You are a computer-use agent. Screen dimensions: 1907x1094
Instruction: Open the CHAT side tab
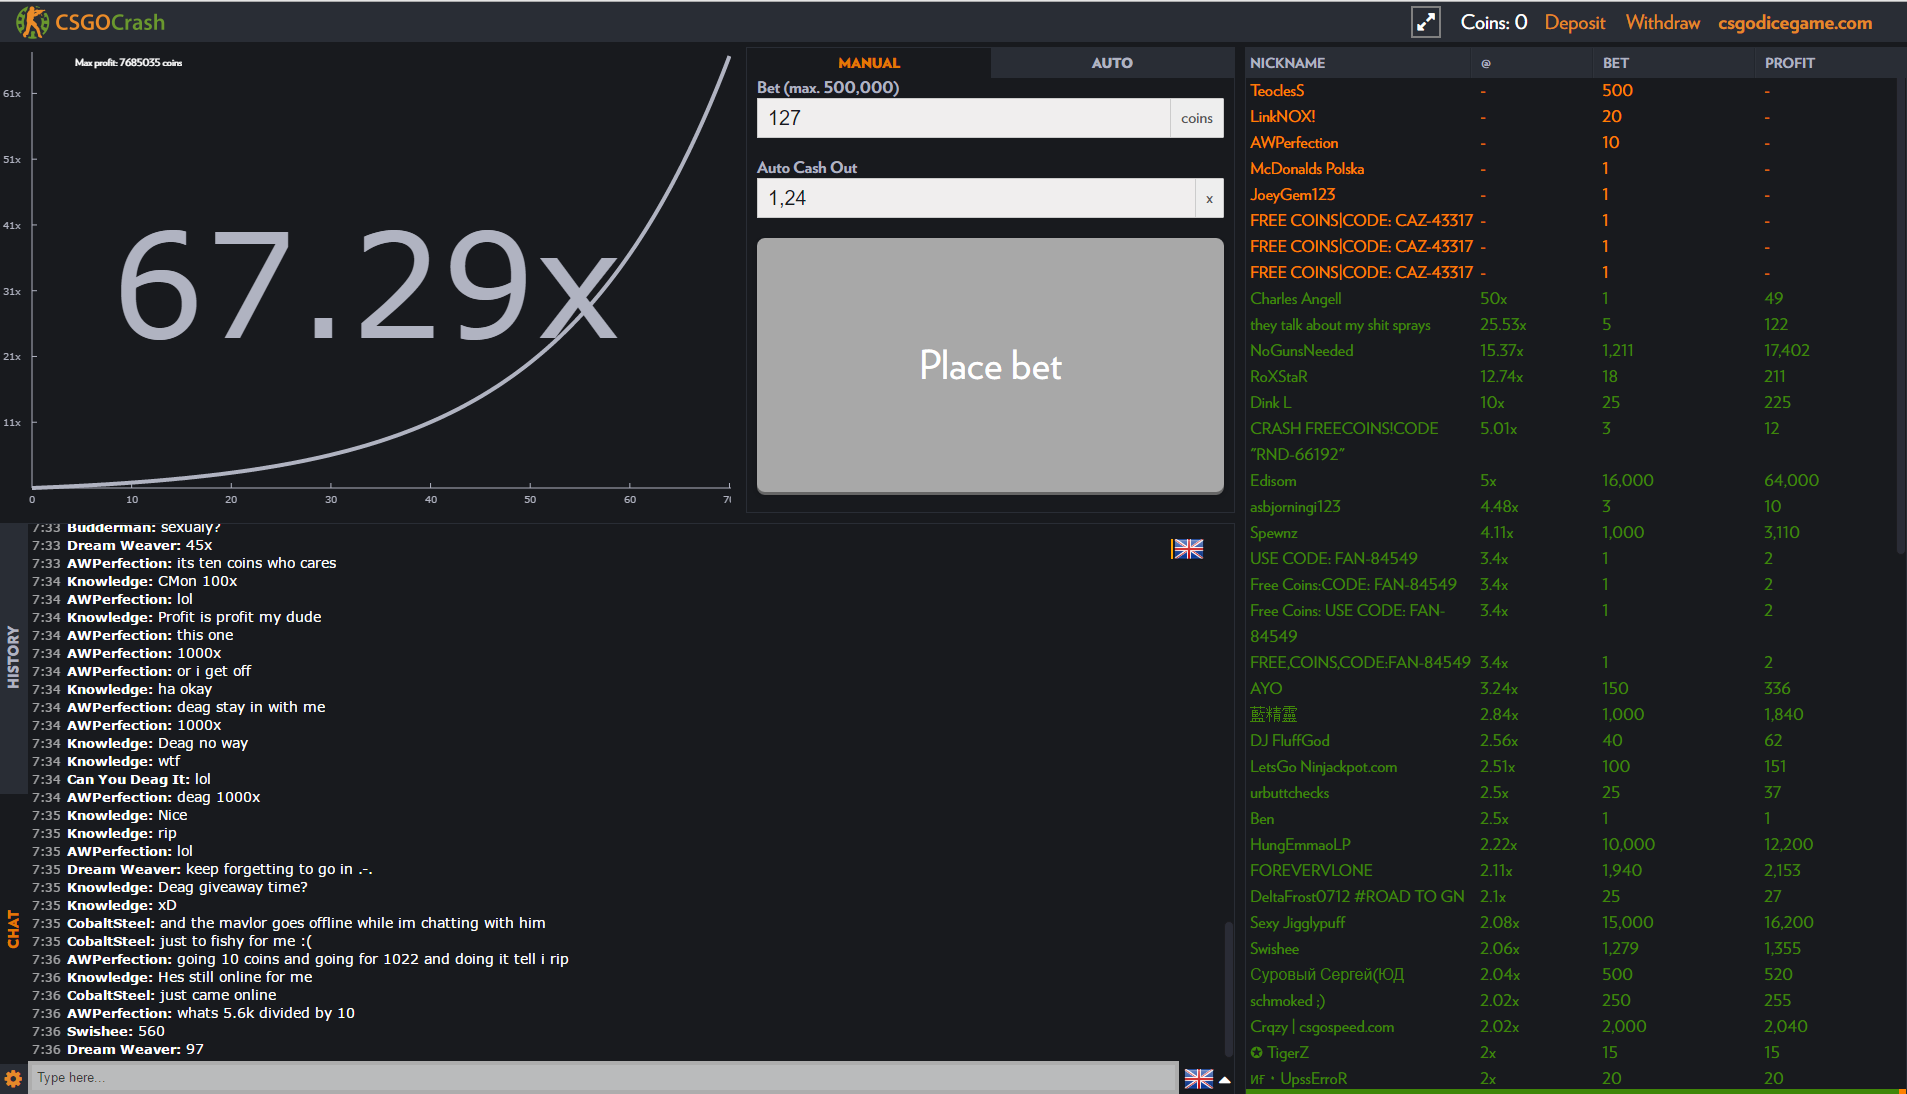coord(13,928)
